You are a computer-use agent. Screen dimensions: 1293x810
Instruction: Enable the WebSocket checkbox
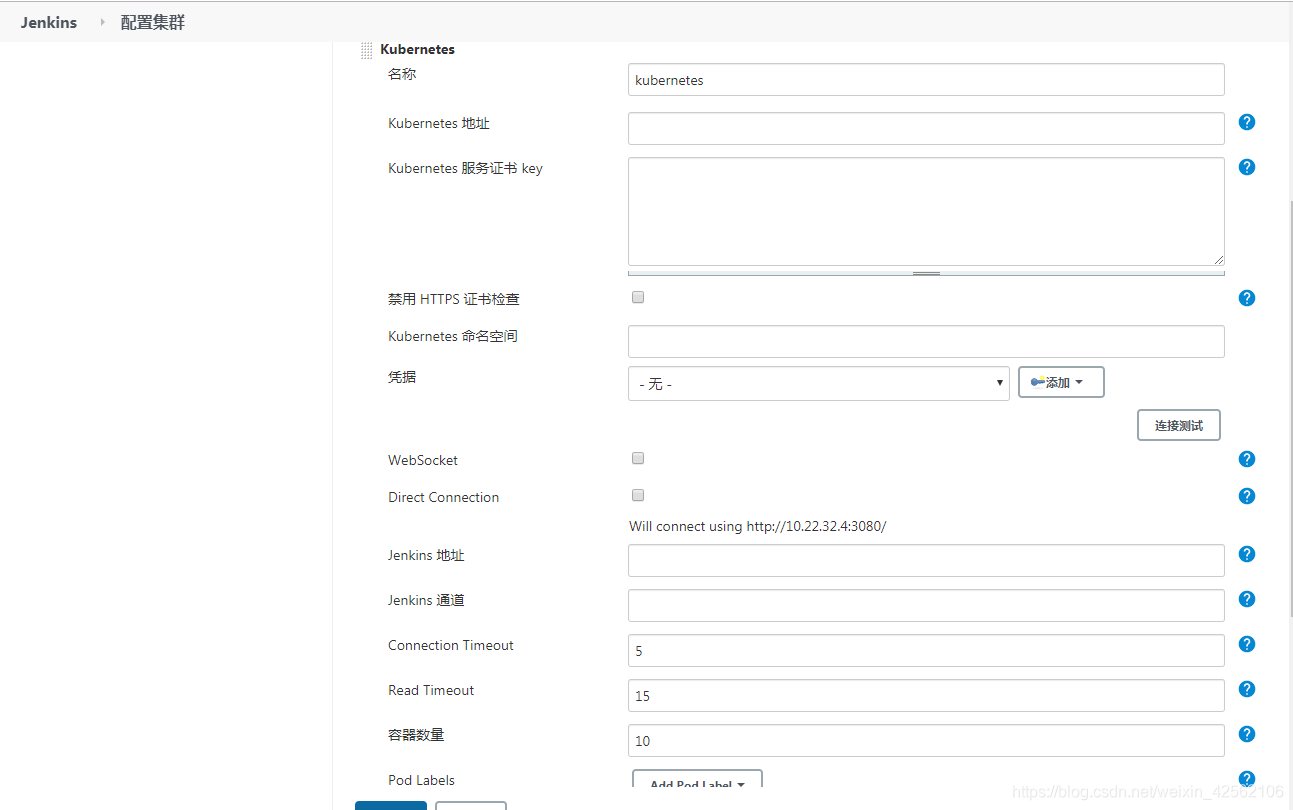(638, 458)
